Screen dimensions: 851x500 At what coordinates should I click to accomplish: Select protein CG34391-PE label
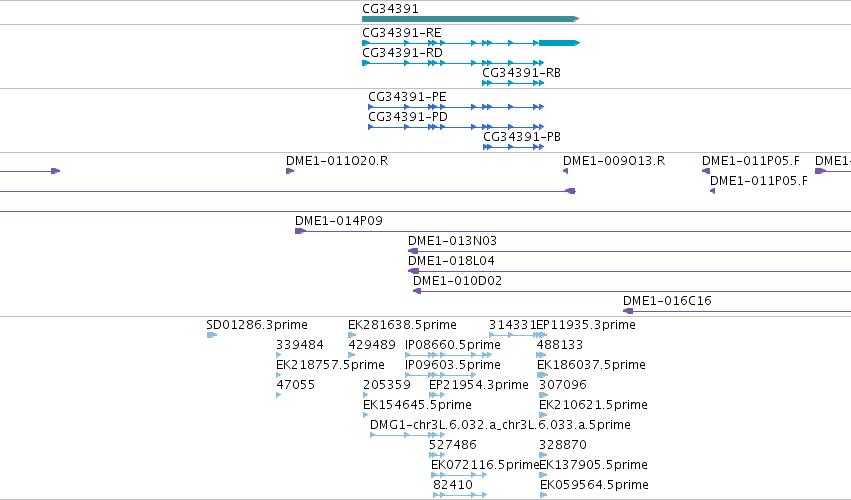point(407,97)
